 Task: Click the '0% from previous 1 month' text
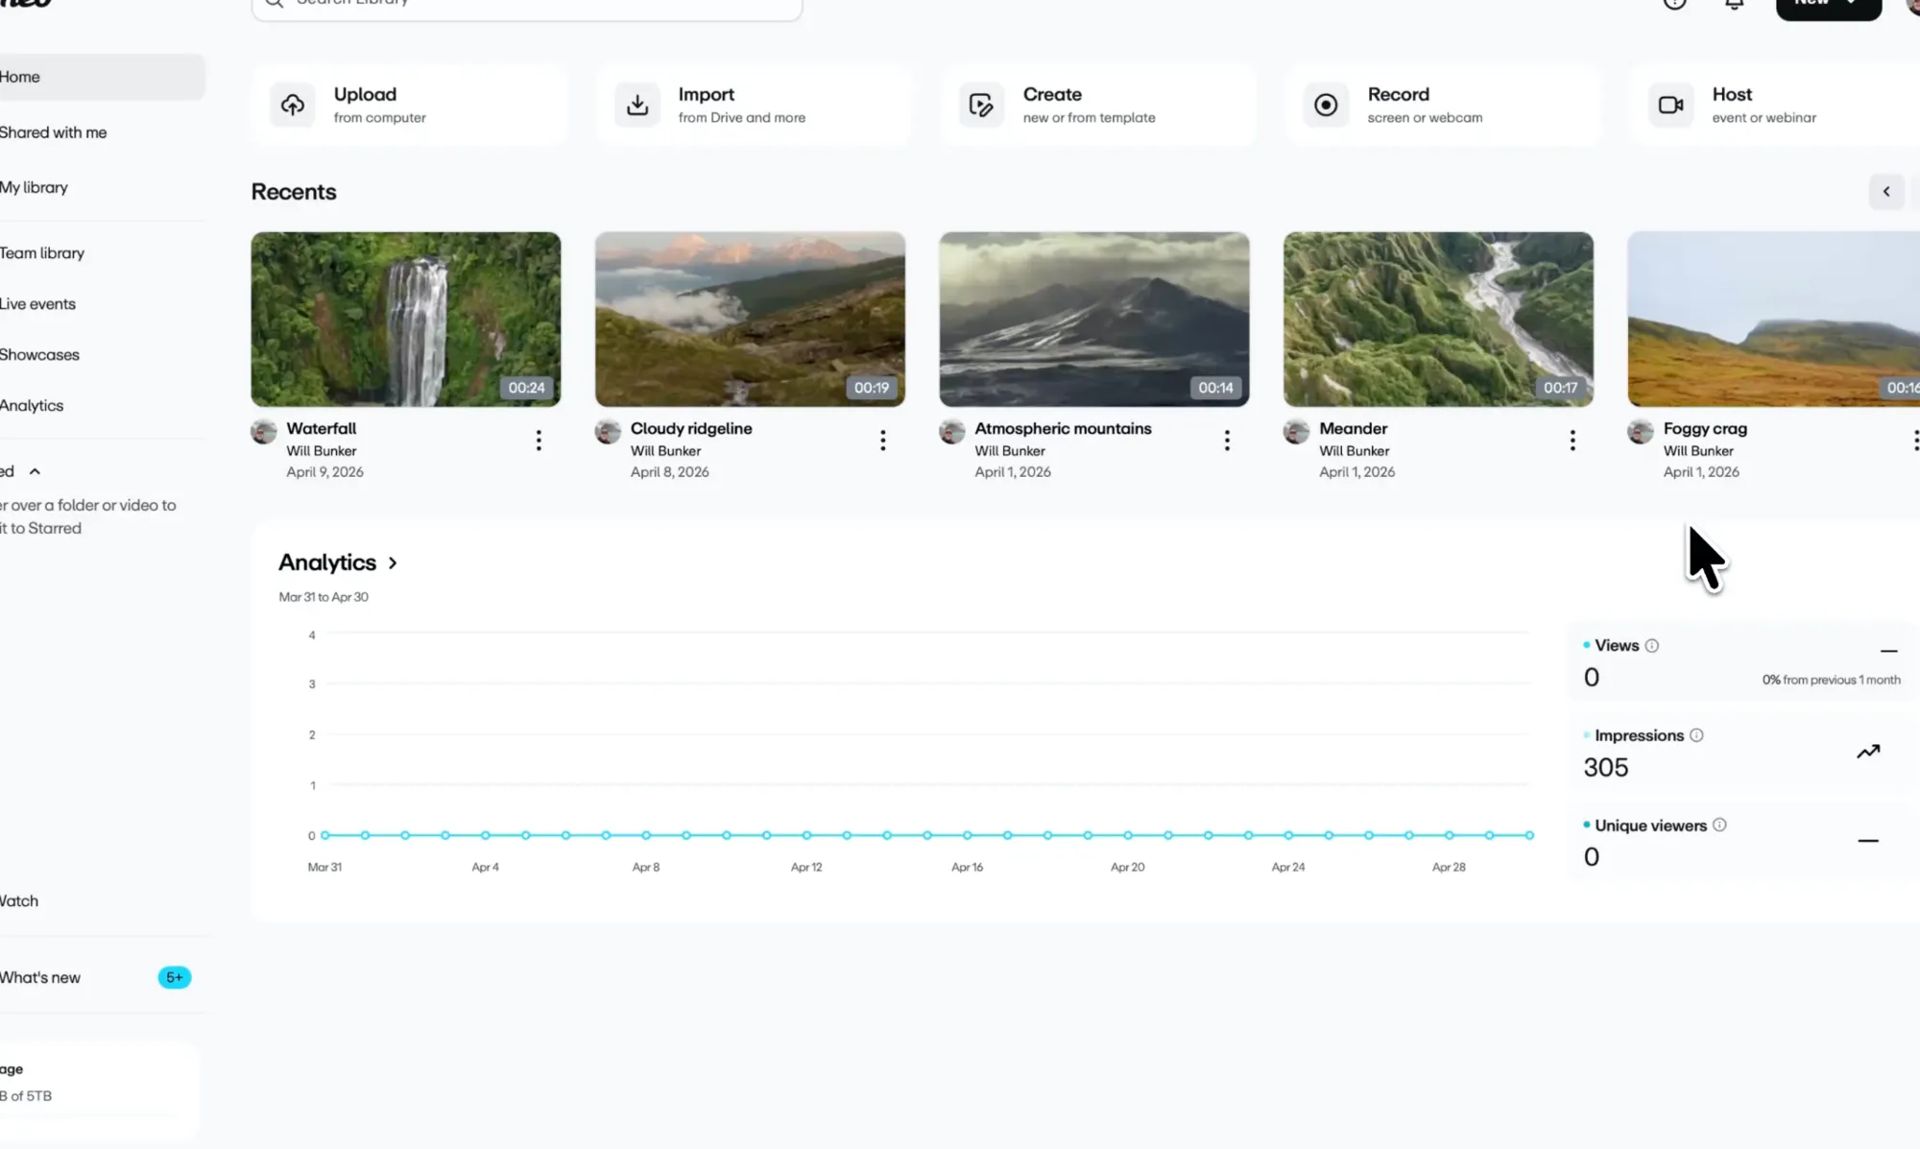[1831, 680]
